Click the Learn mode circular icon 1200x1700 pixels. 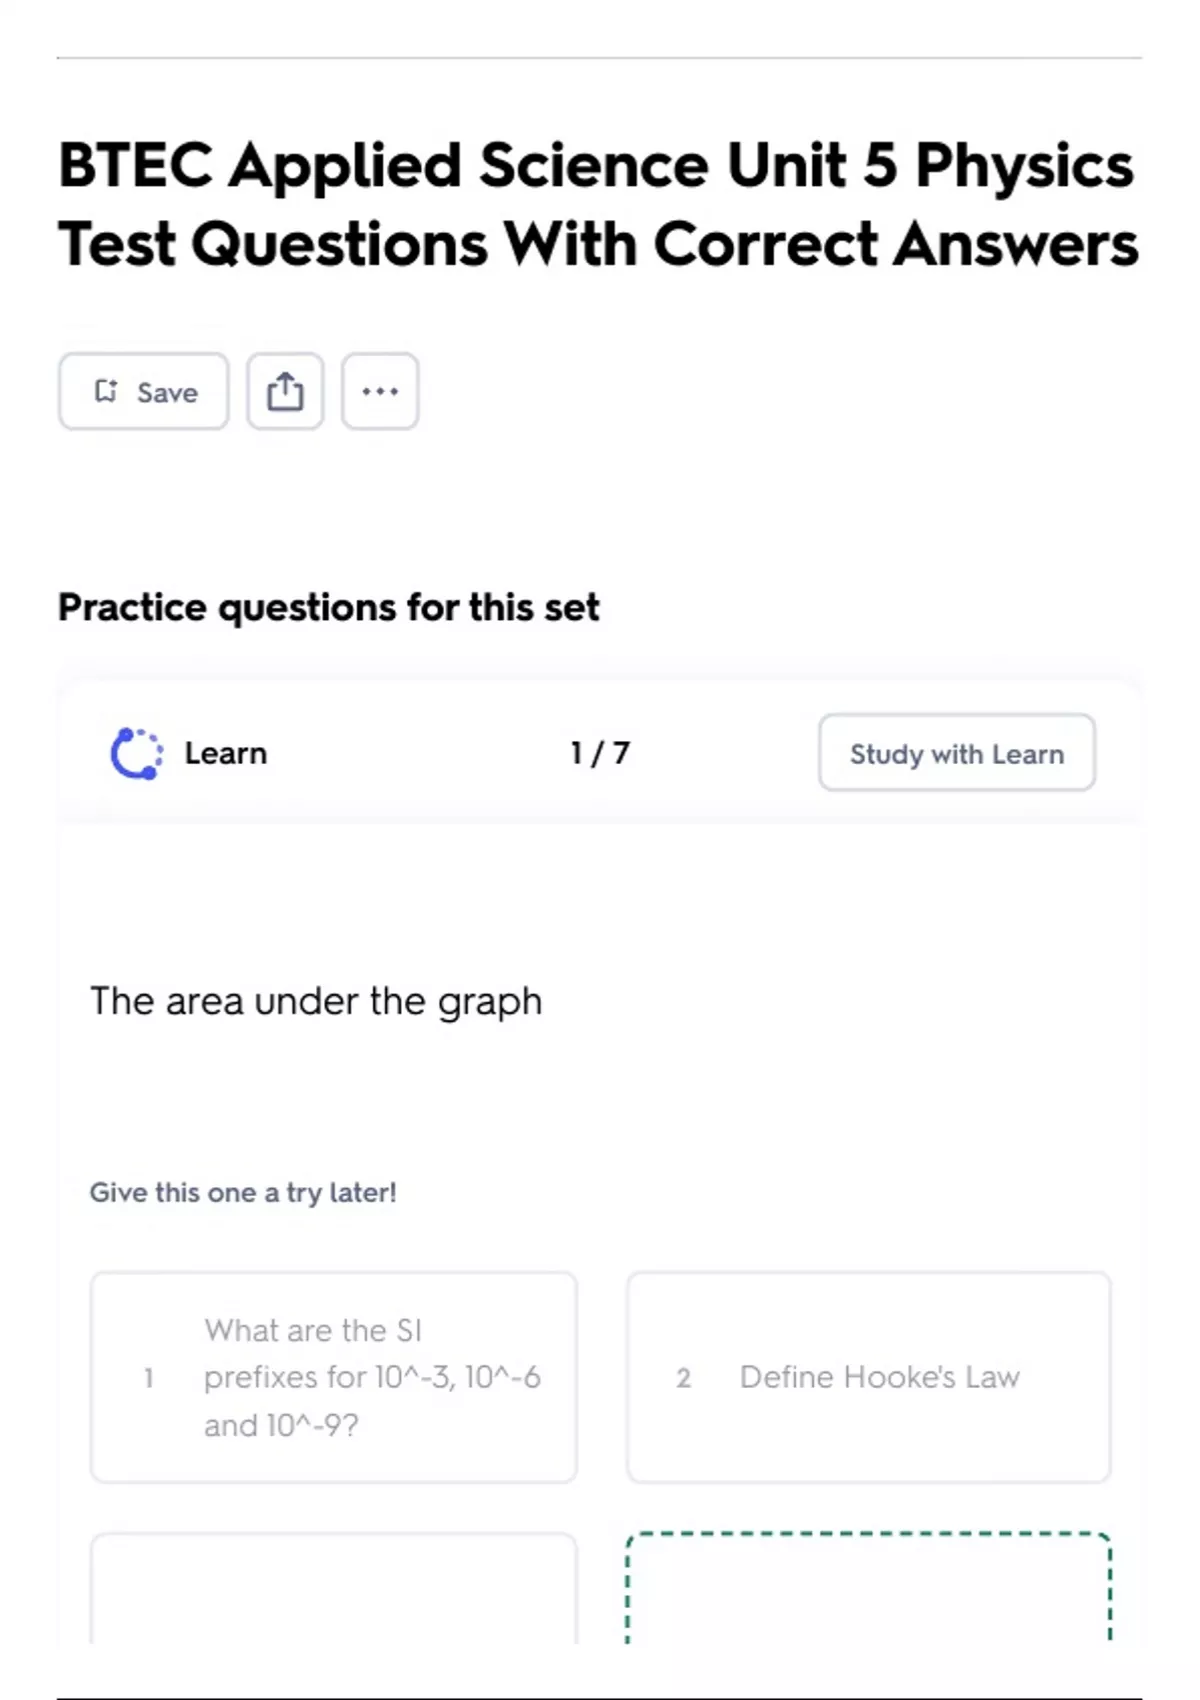click(136, 754)
